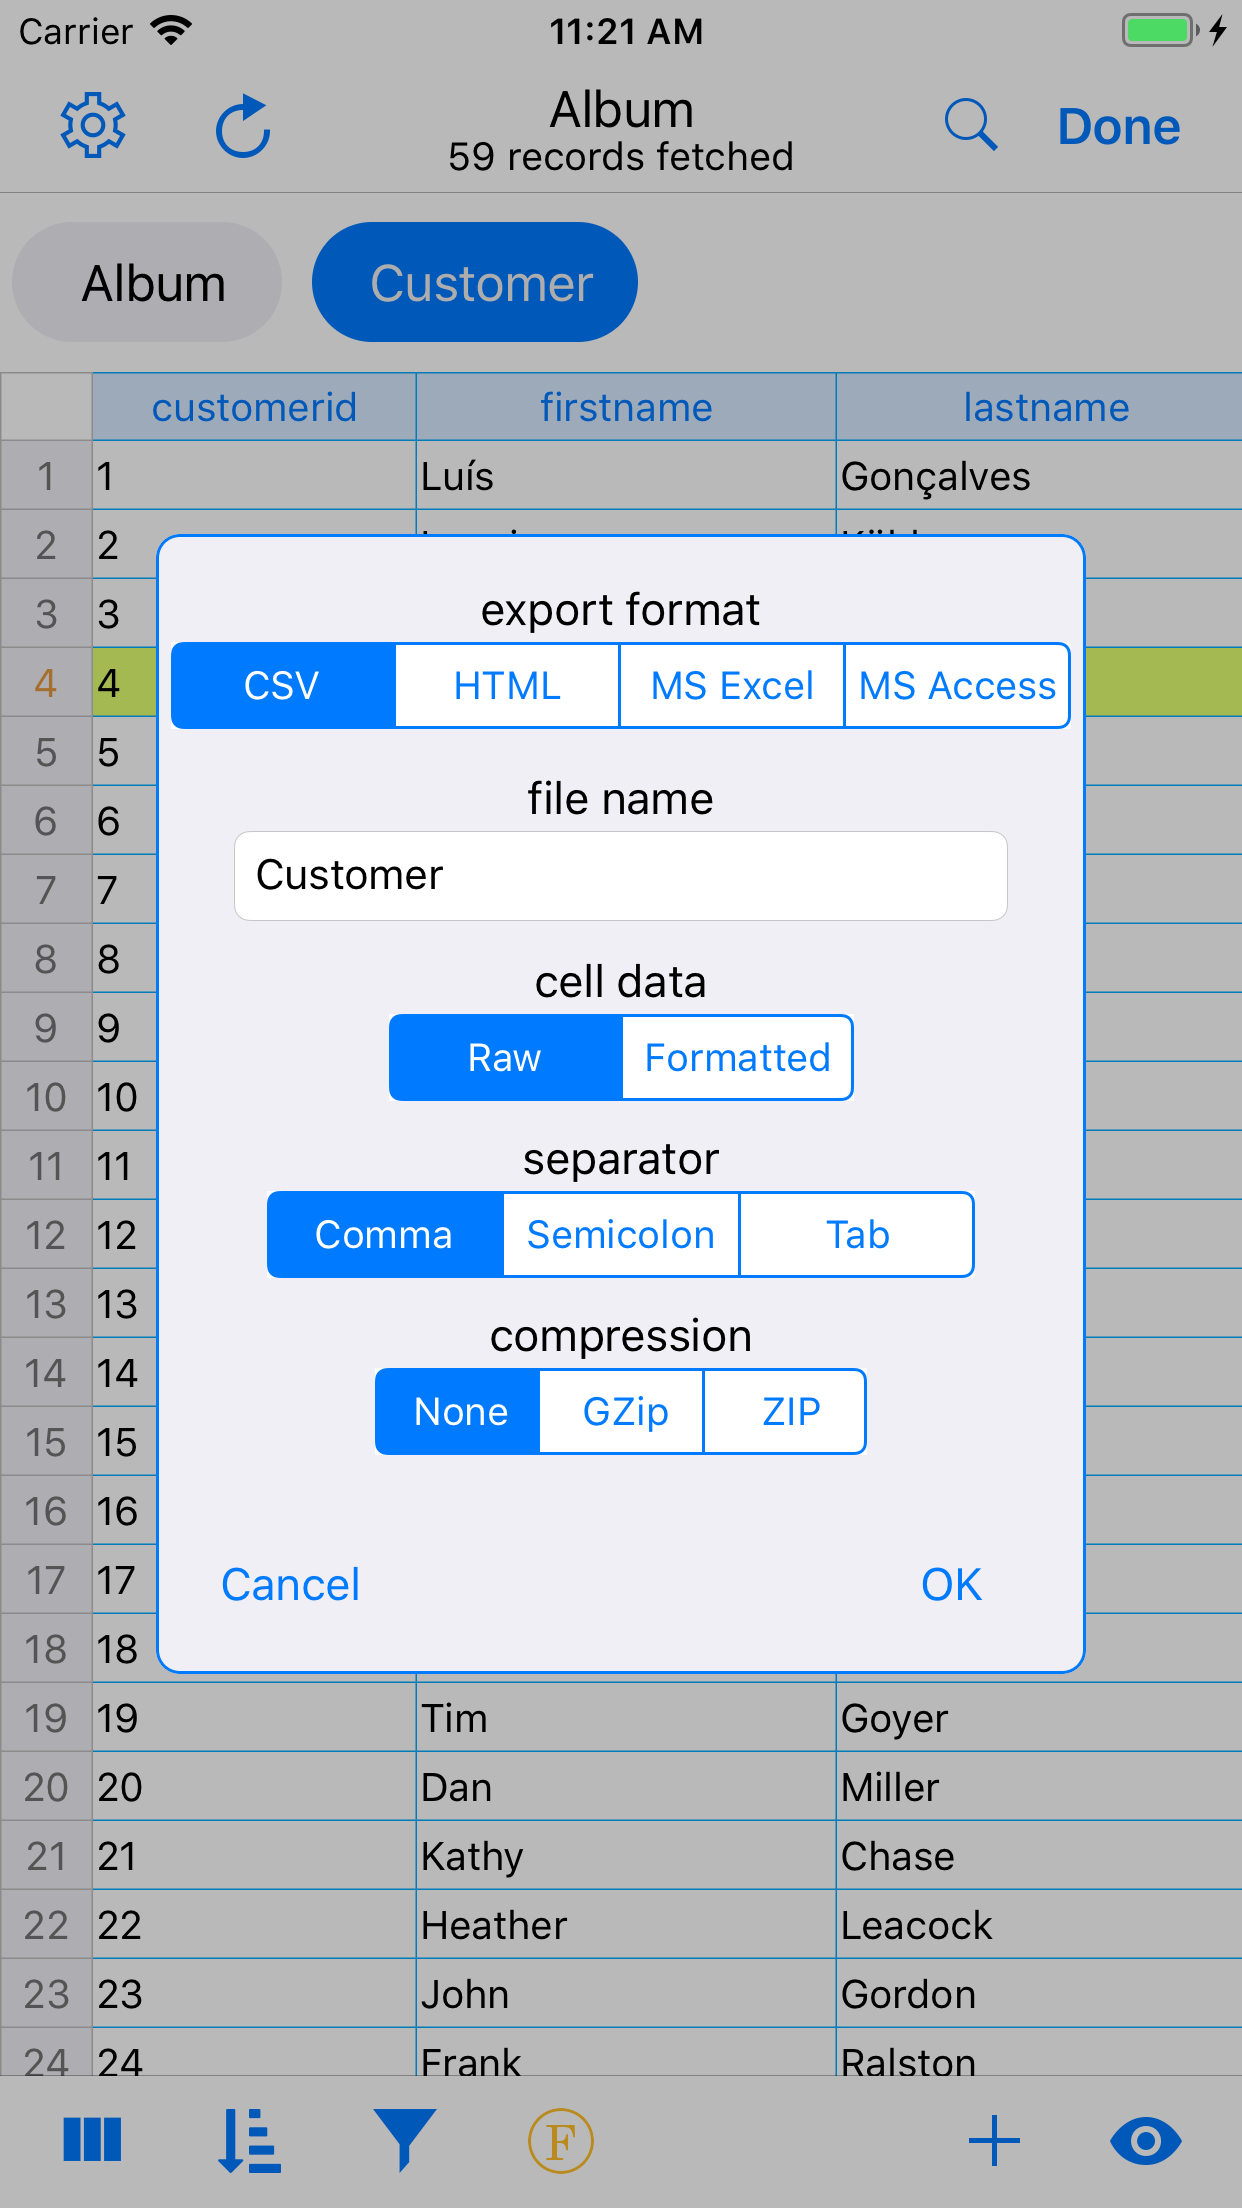Open the settings gear
1242x2208 pixels.
92,125
